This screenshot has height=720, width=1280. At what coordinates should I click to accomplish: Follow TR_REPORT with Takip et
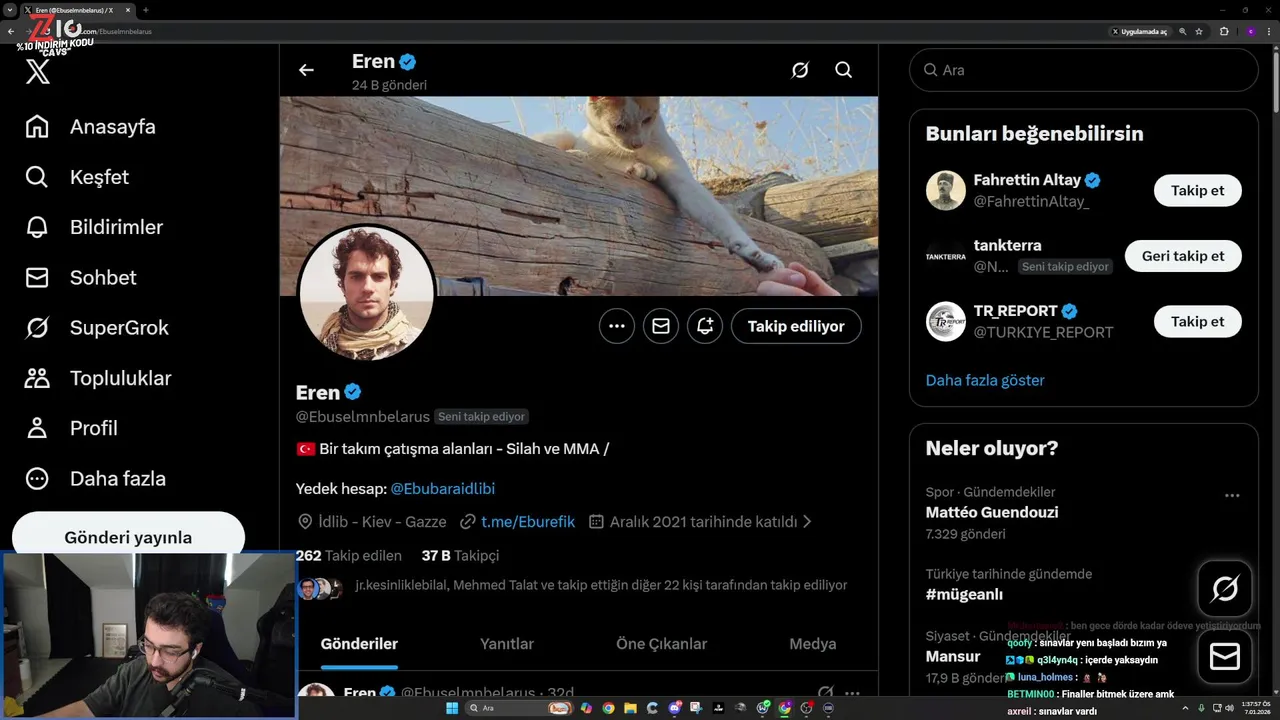1198,322
